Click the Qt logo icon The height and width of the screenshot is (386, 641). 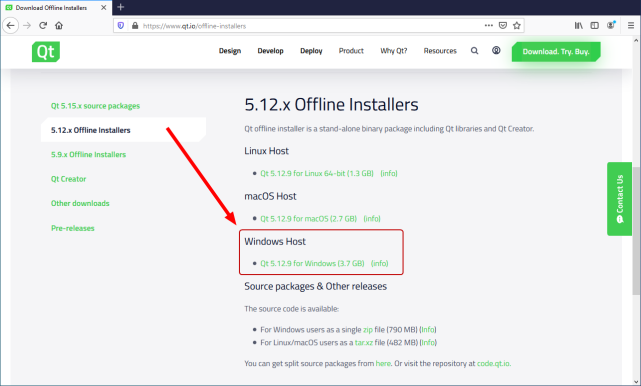46,52
